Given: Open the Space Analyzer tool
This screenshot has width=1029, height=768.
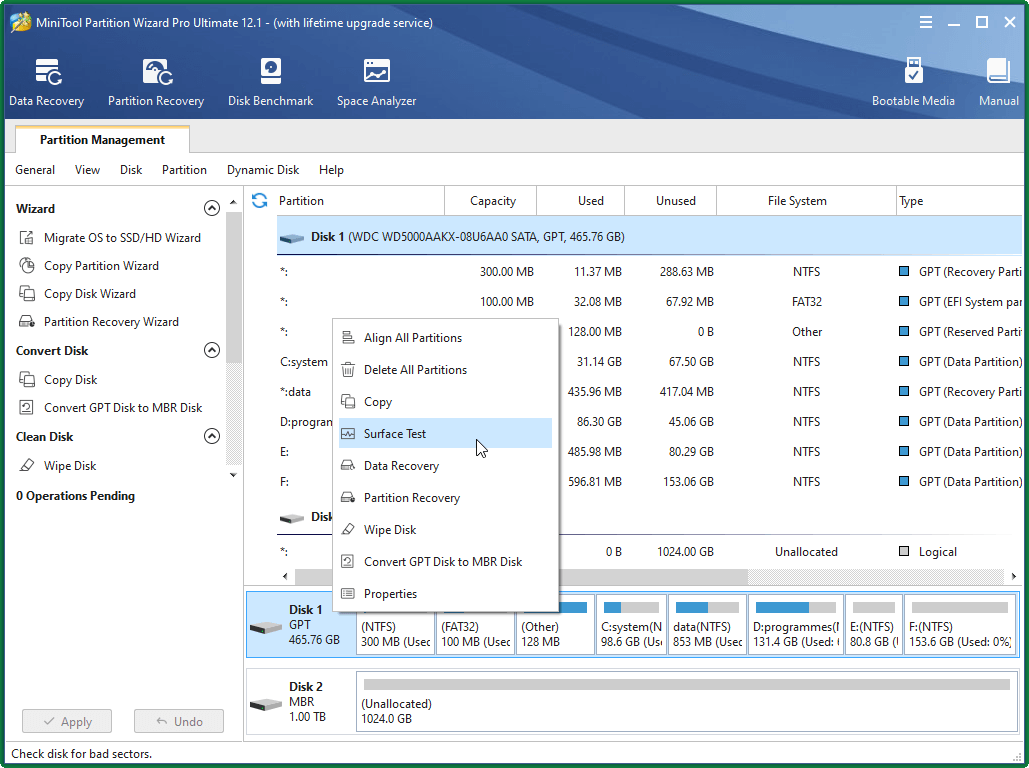Looking at the screenshot, I should tap(377, 83).
